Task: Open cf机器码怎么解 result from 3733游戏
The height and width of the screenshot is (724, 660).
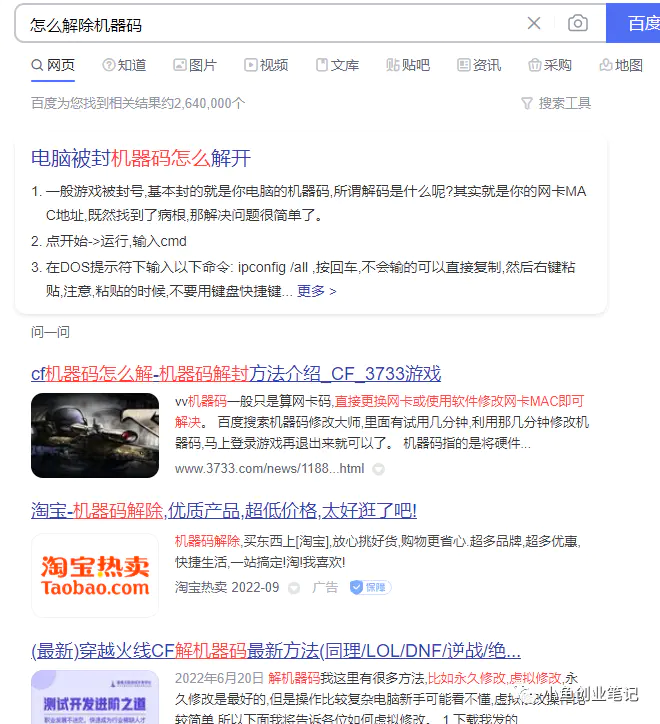Action: coord(236,374)
